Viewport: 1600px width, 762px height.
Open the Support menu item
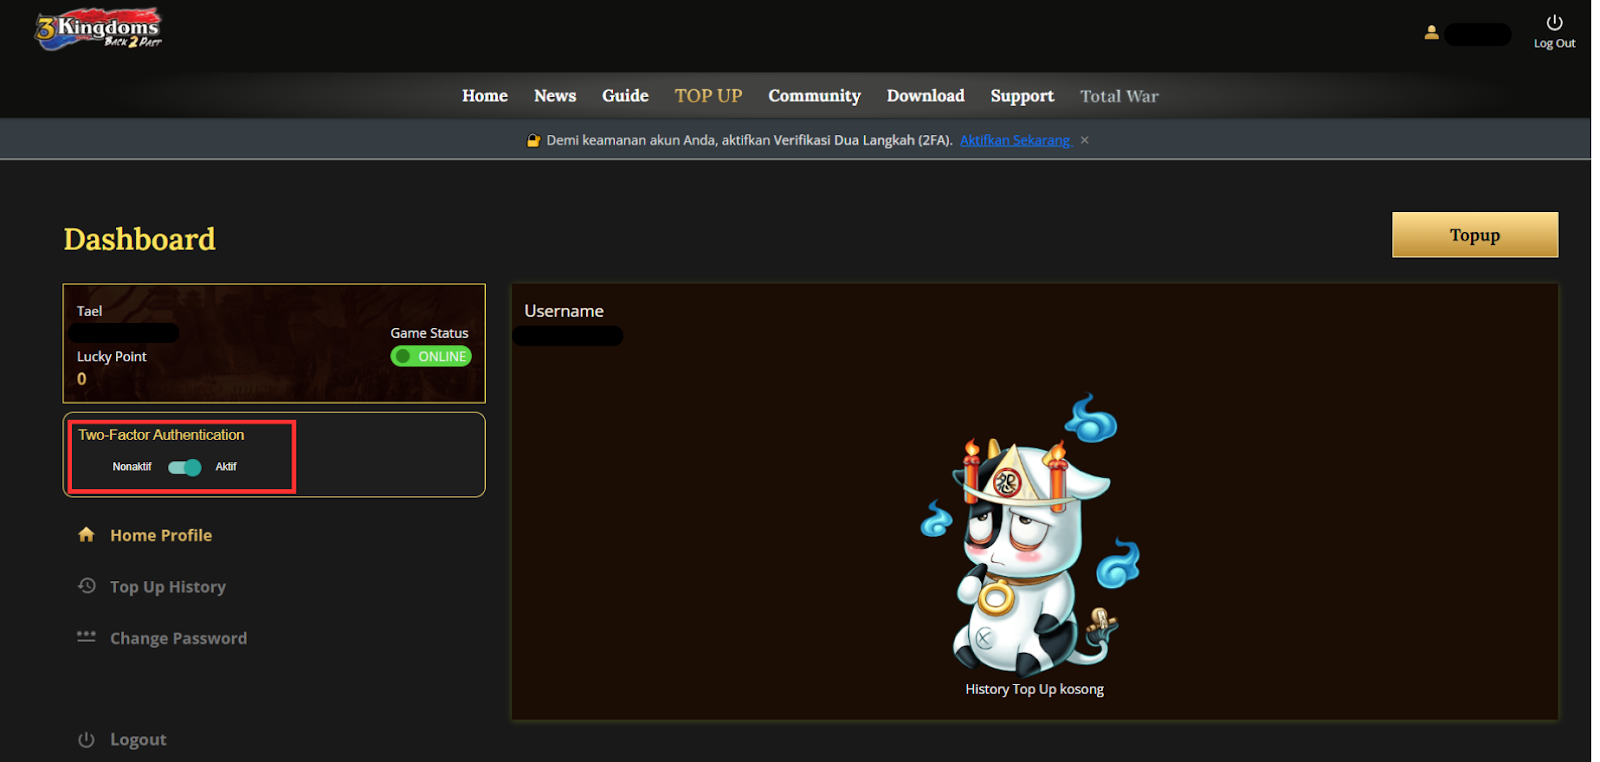point(1022,96)
